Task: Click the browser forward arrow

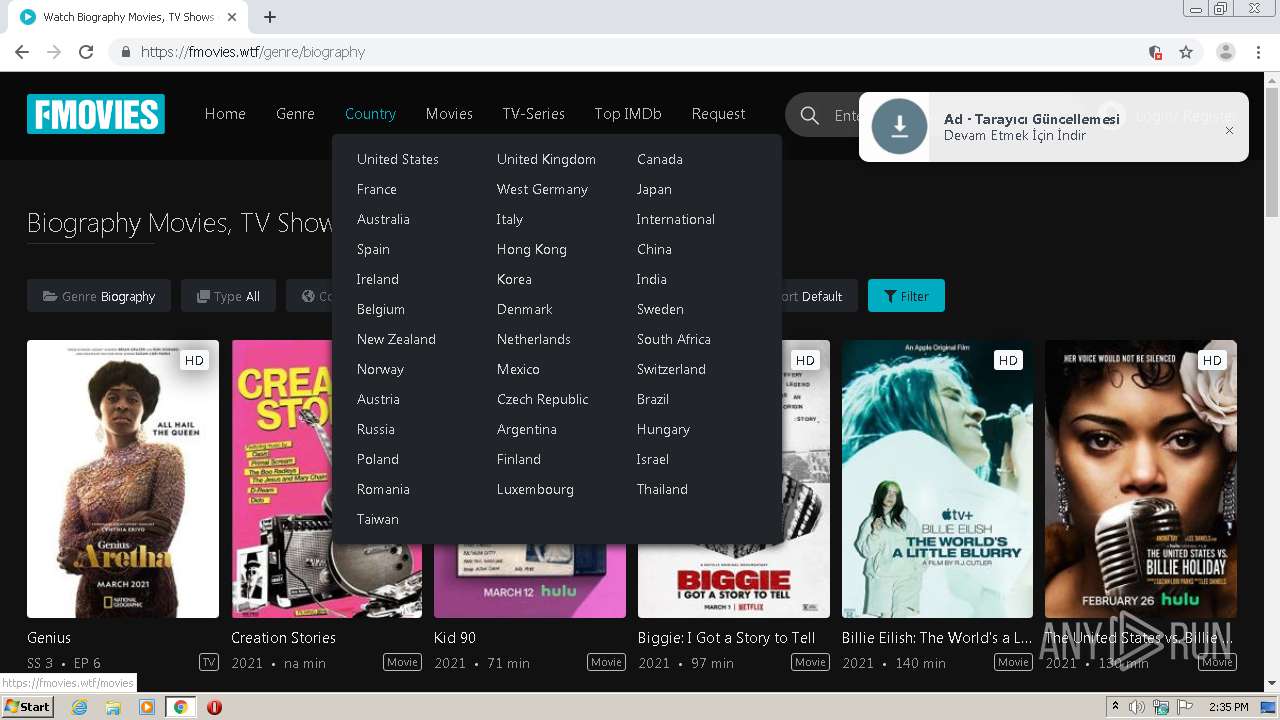Action: click(54, 52)
